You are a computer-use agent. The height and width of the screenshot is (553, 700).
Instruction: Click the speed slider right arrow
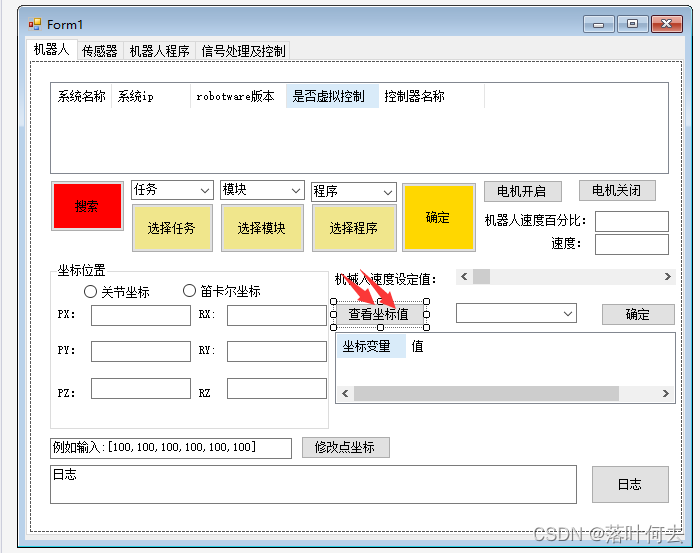pyautogui.click(x=667, y=277)
